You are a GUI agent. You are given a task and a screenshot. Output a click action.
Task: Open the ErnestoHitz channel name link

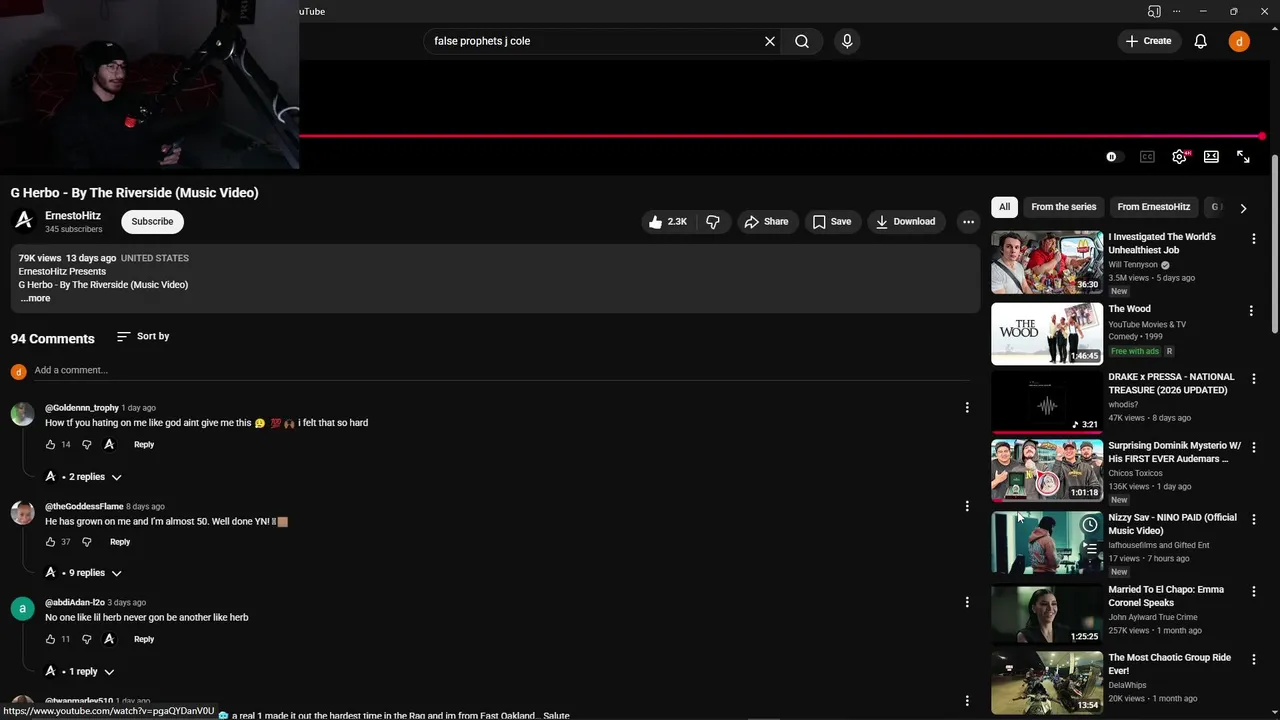click(x=73, y=215)
